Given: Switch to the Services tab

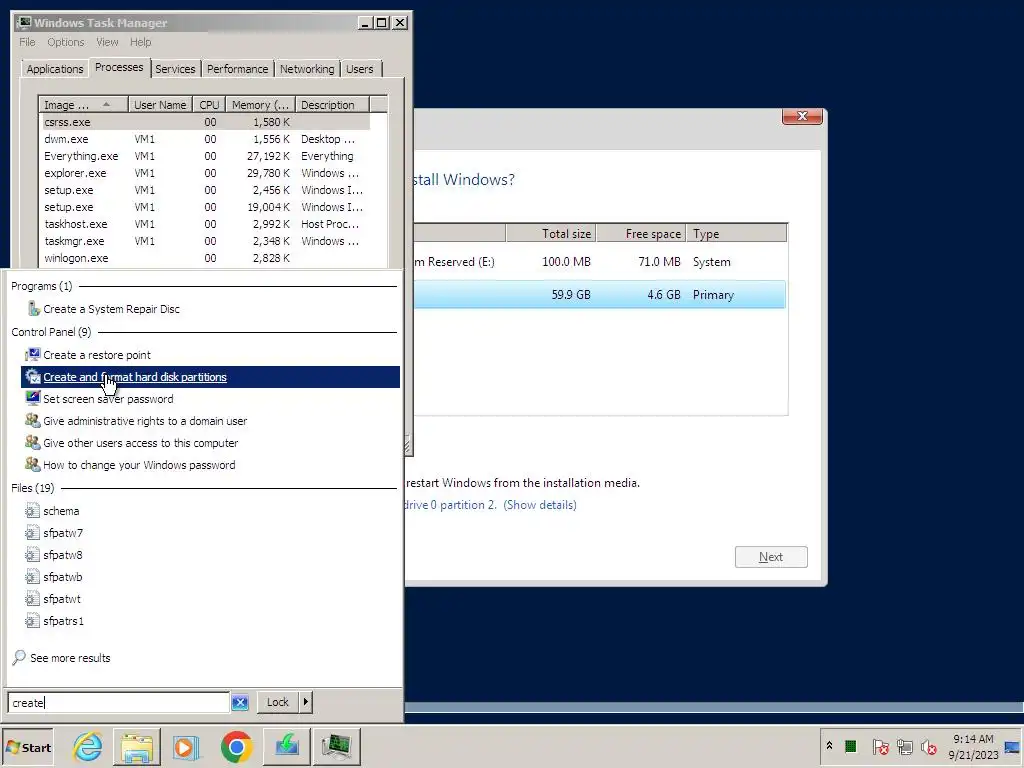Looking at the screenshot, I should pos(175,69).
